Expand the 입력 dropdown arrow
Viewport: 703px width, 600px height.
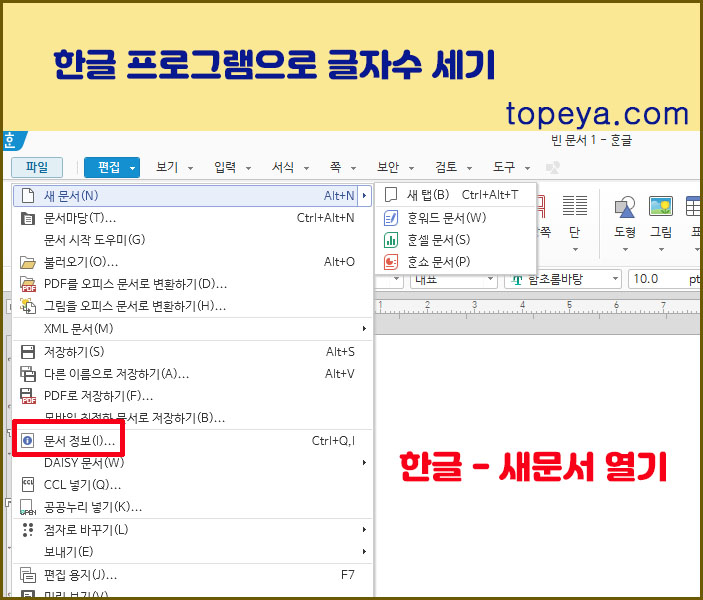pos(248,169)
